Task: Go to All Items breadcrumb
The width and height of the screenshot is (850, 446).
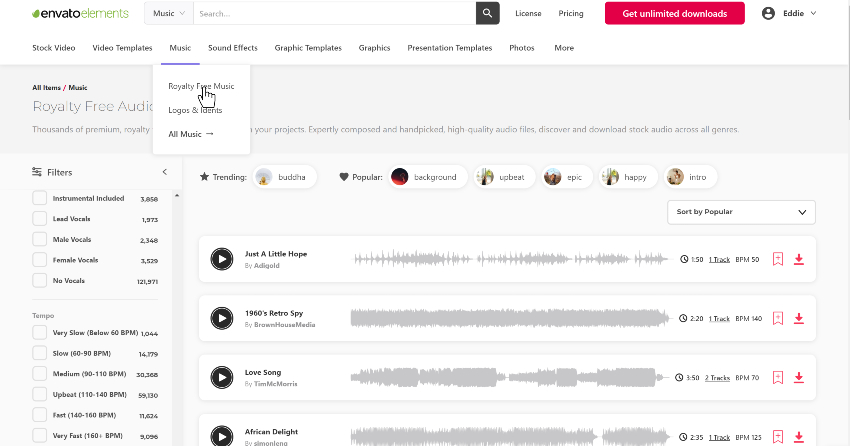Action: point(46,87)
